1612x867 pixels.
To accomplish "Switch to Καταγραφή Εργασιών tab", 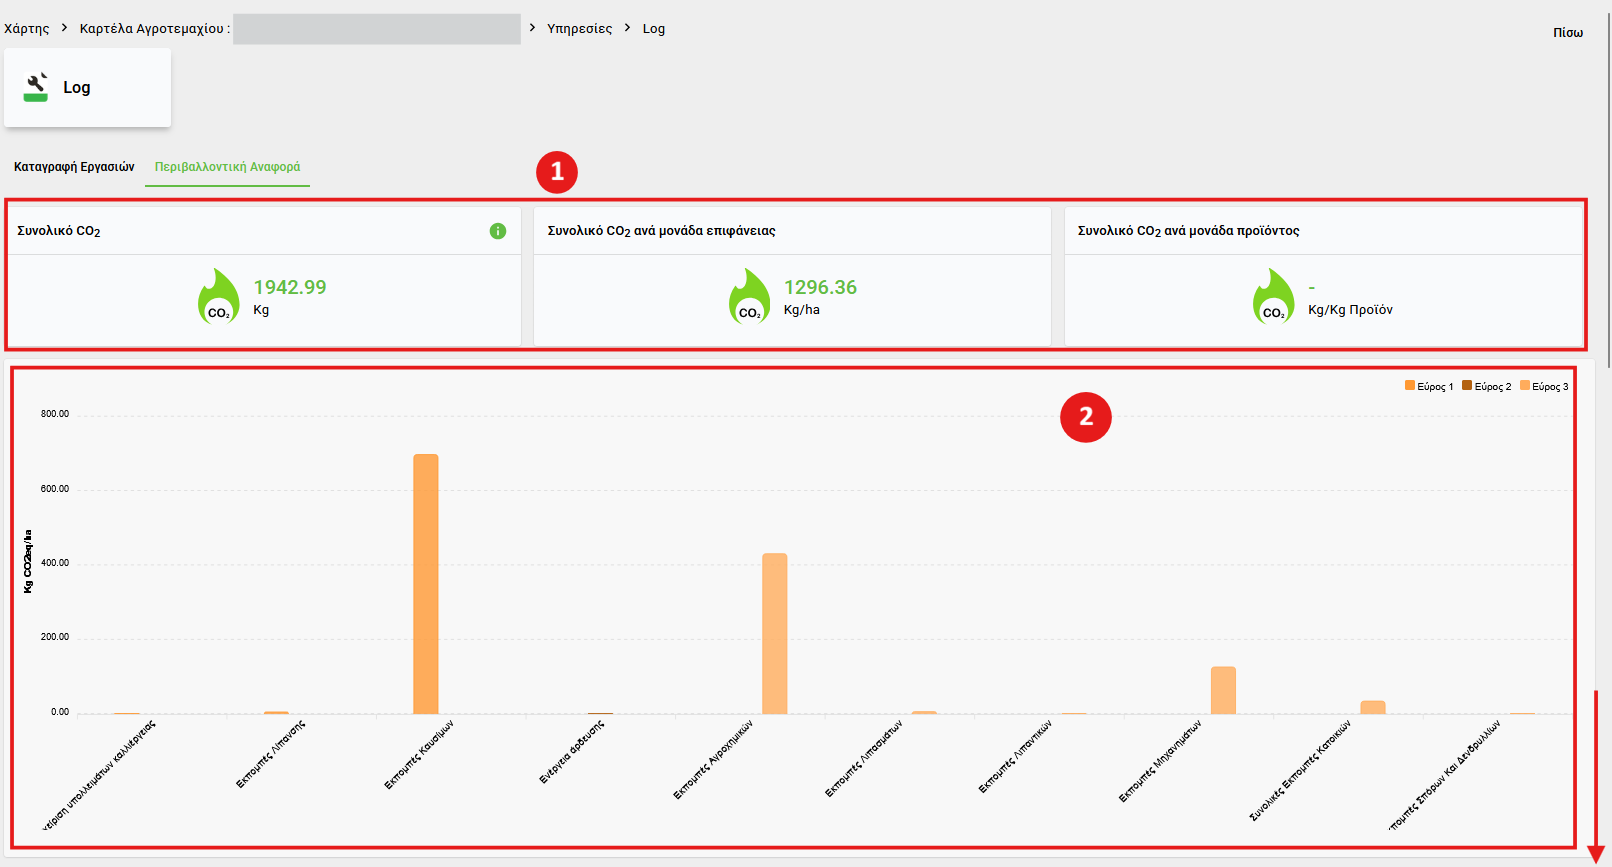I will pyautogui.click(x=74, y=167).
